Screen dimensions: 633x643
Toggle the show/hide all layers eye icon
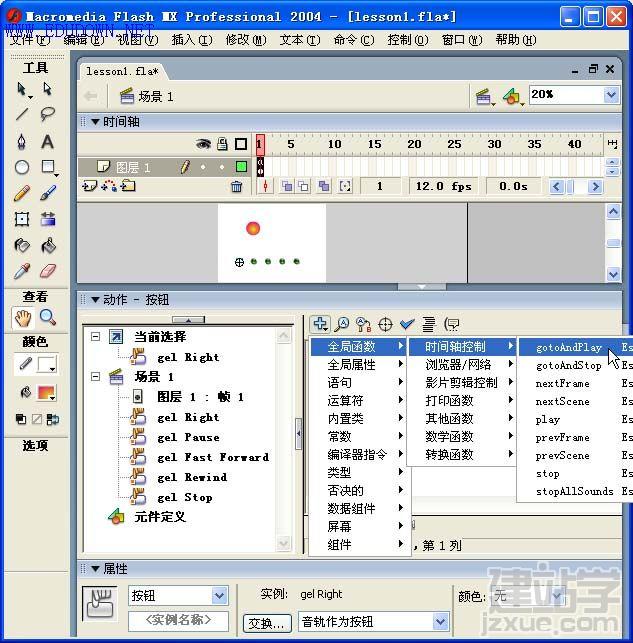coord(203,144)
